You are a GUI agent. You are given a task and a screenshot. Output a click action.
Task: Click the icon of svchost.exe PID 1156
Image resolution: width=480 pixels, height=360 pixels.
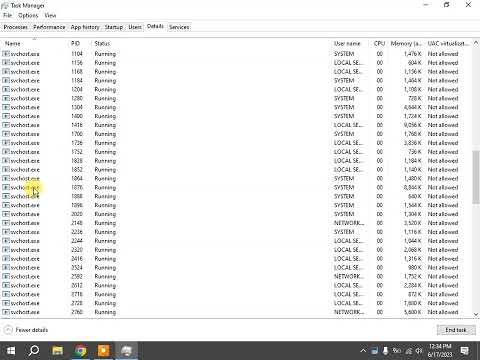point(6,63)
